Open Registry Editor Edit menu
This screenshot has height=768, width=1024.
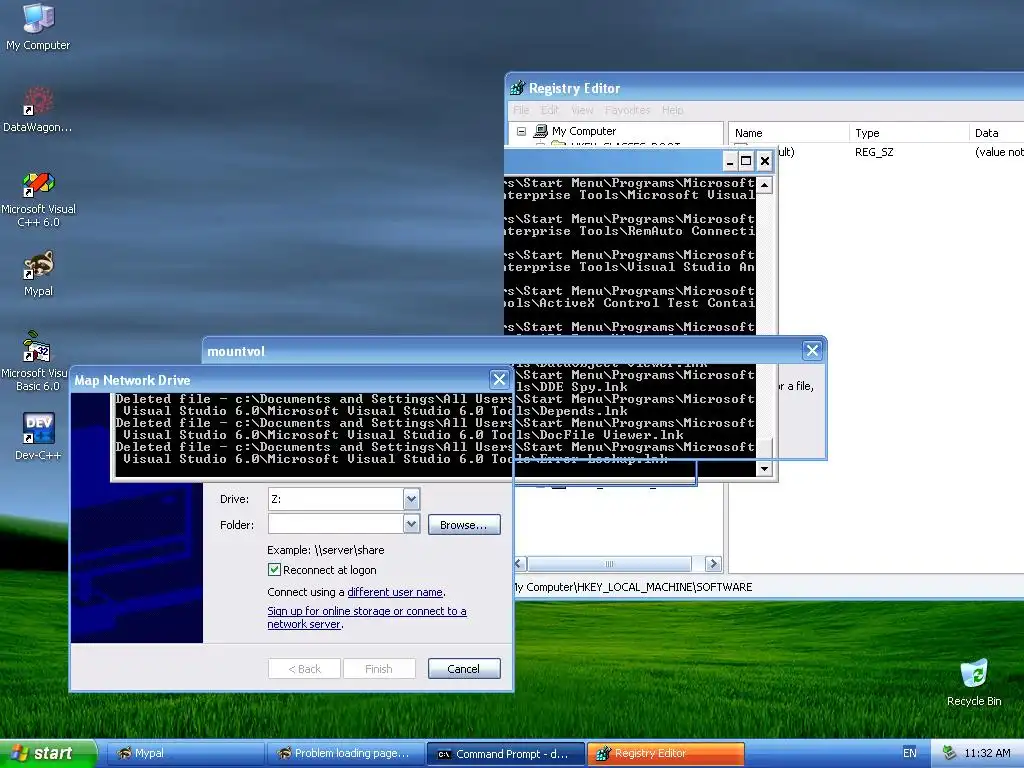[x=549, y=110]
